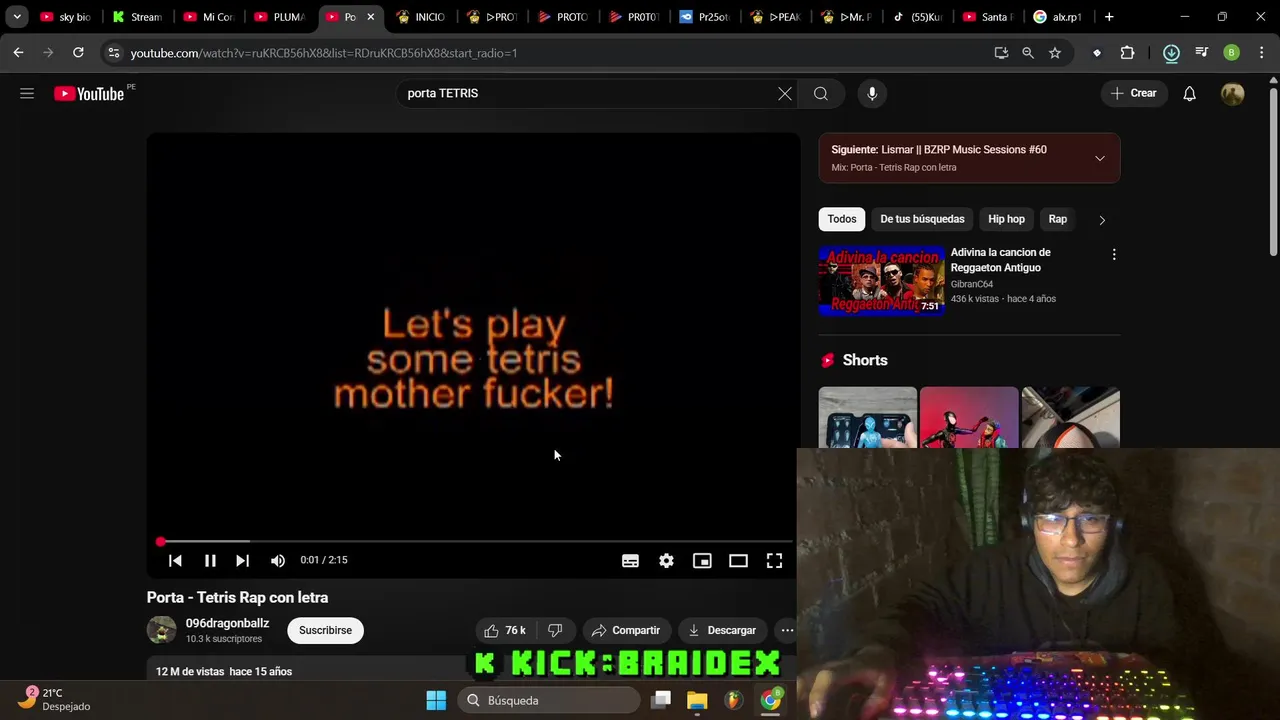Open the first Shorts thumbnail
1280x720 pixels.
tap(868, 418)
